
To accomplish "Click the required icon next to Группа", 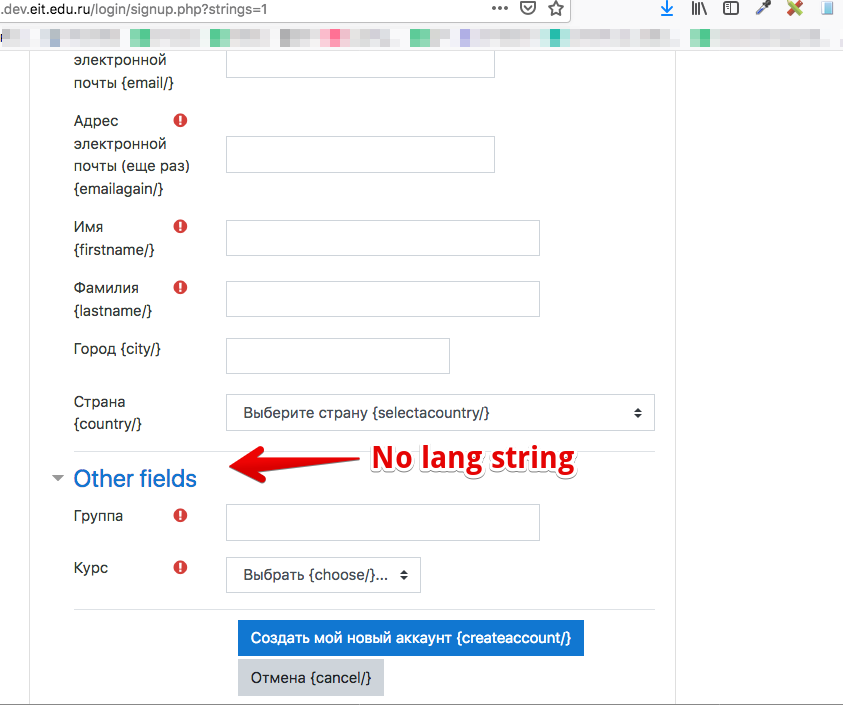I will pyautogui.click(x=180, y=516).
